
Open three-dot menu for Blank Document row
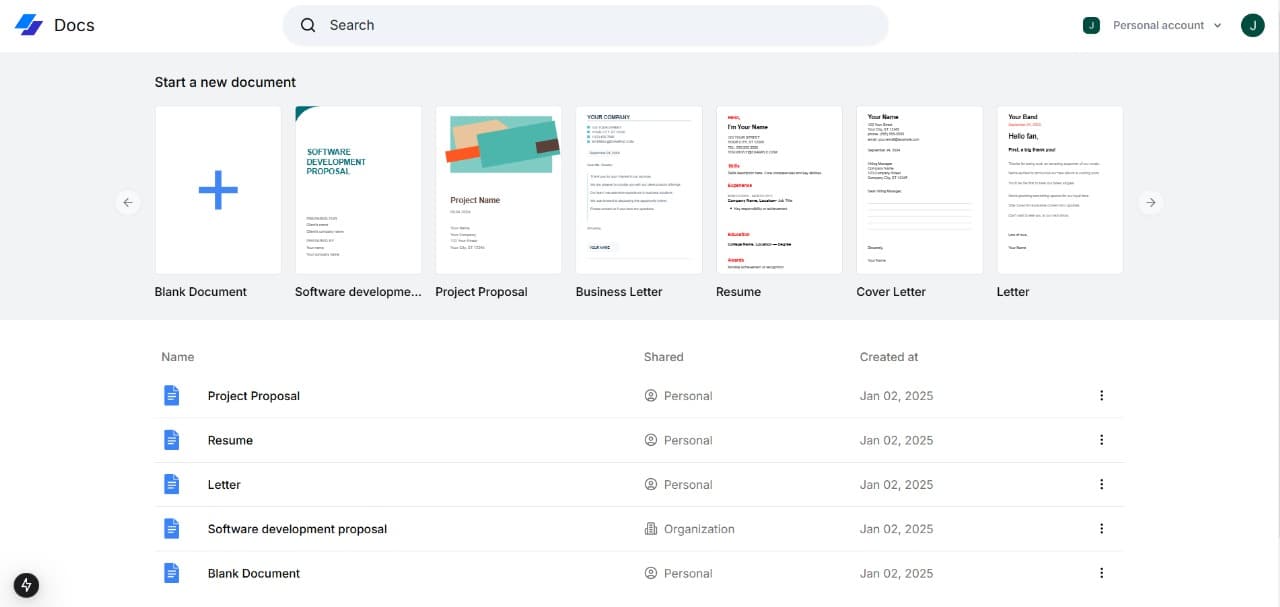click(1101, 573)
